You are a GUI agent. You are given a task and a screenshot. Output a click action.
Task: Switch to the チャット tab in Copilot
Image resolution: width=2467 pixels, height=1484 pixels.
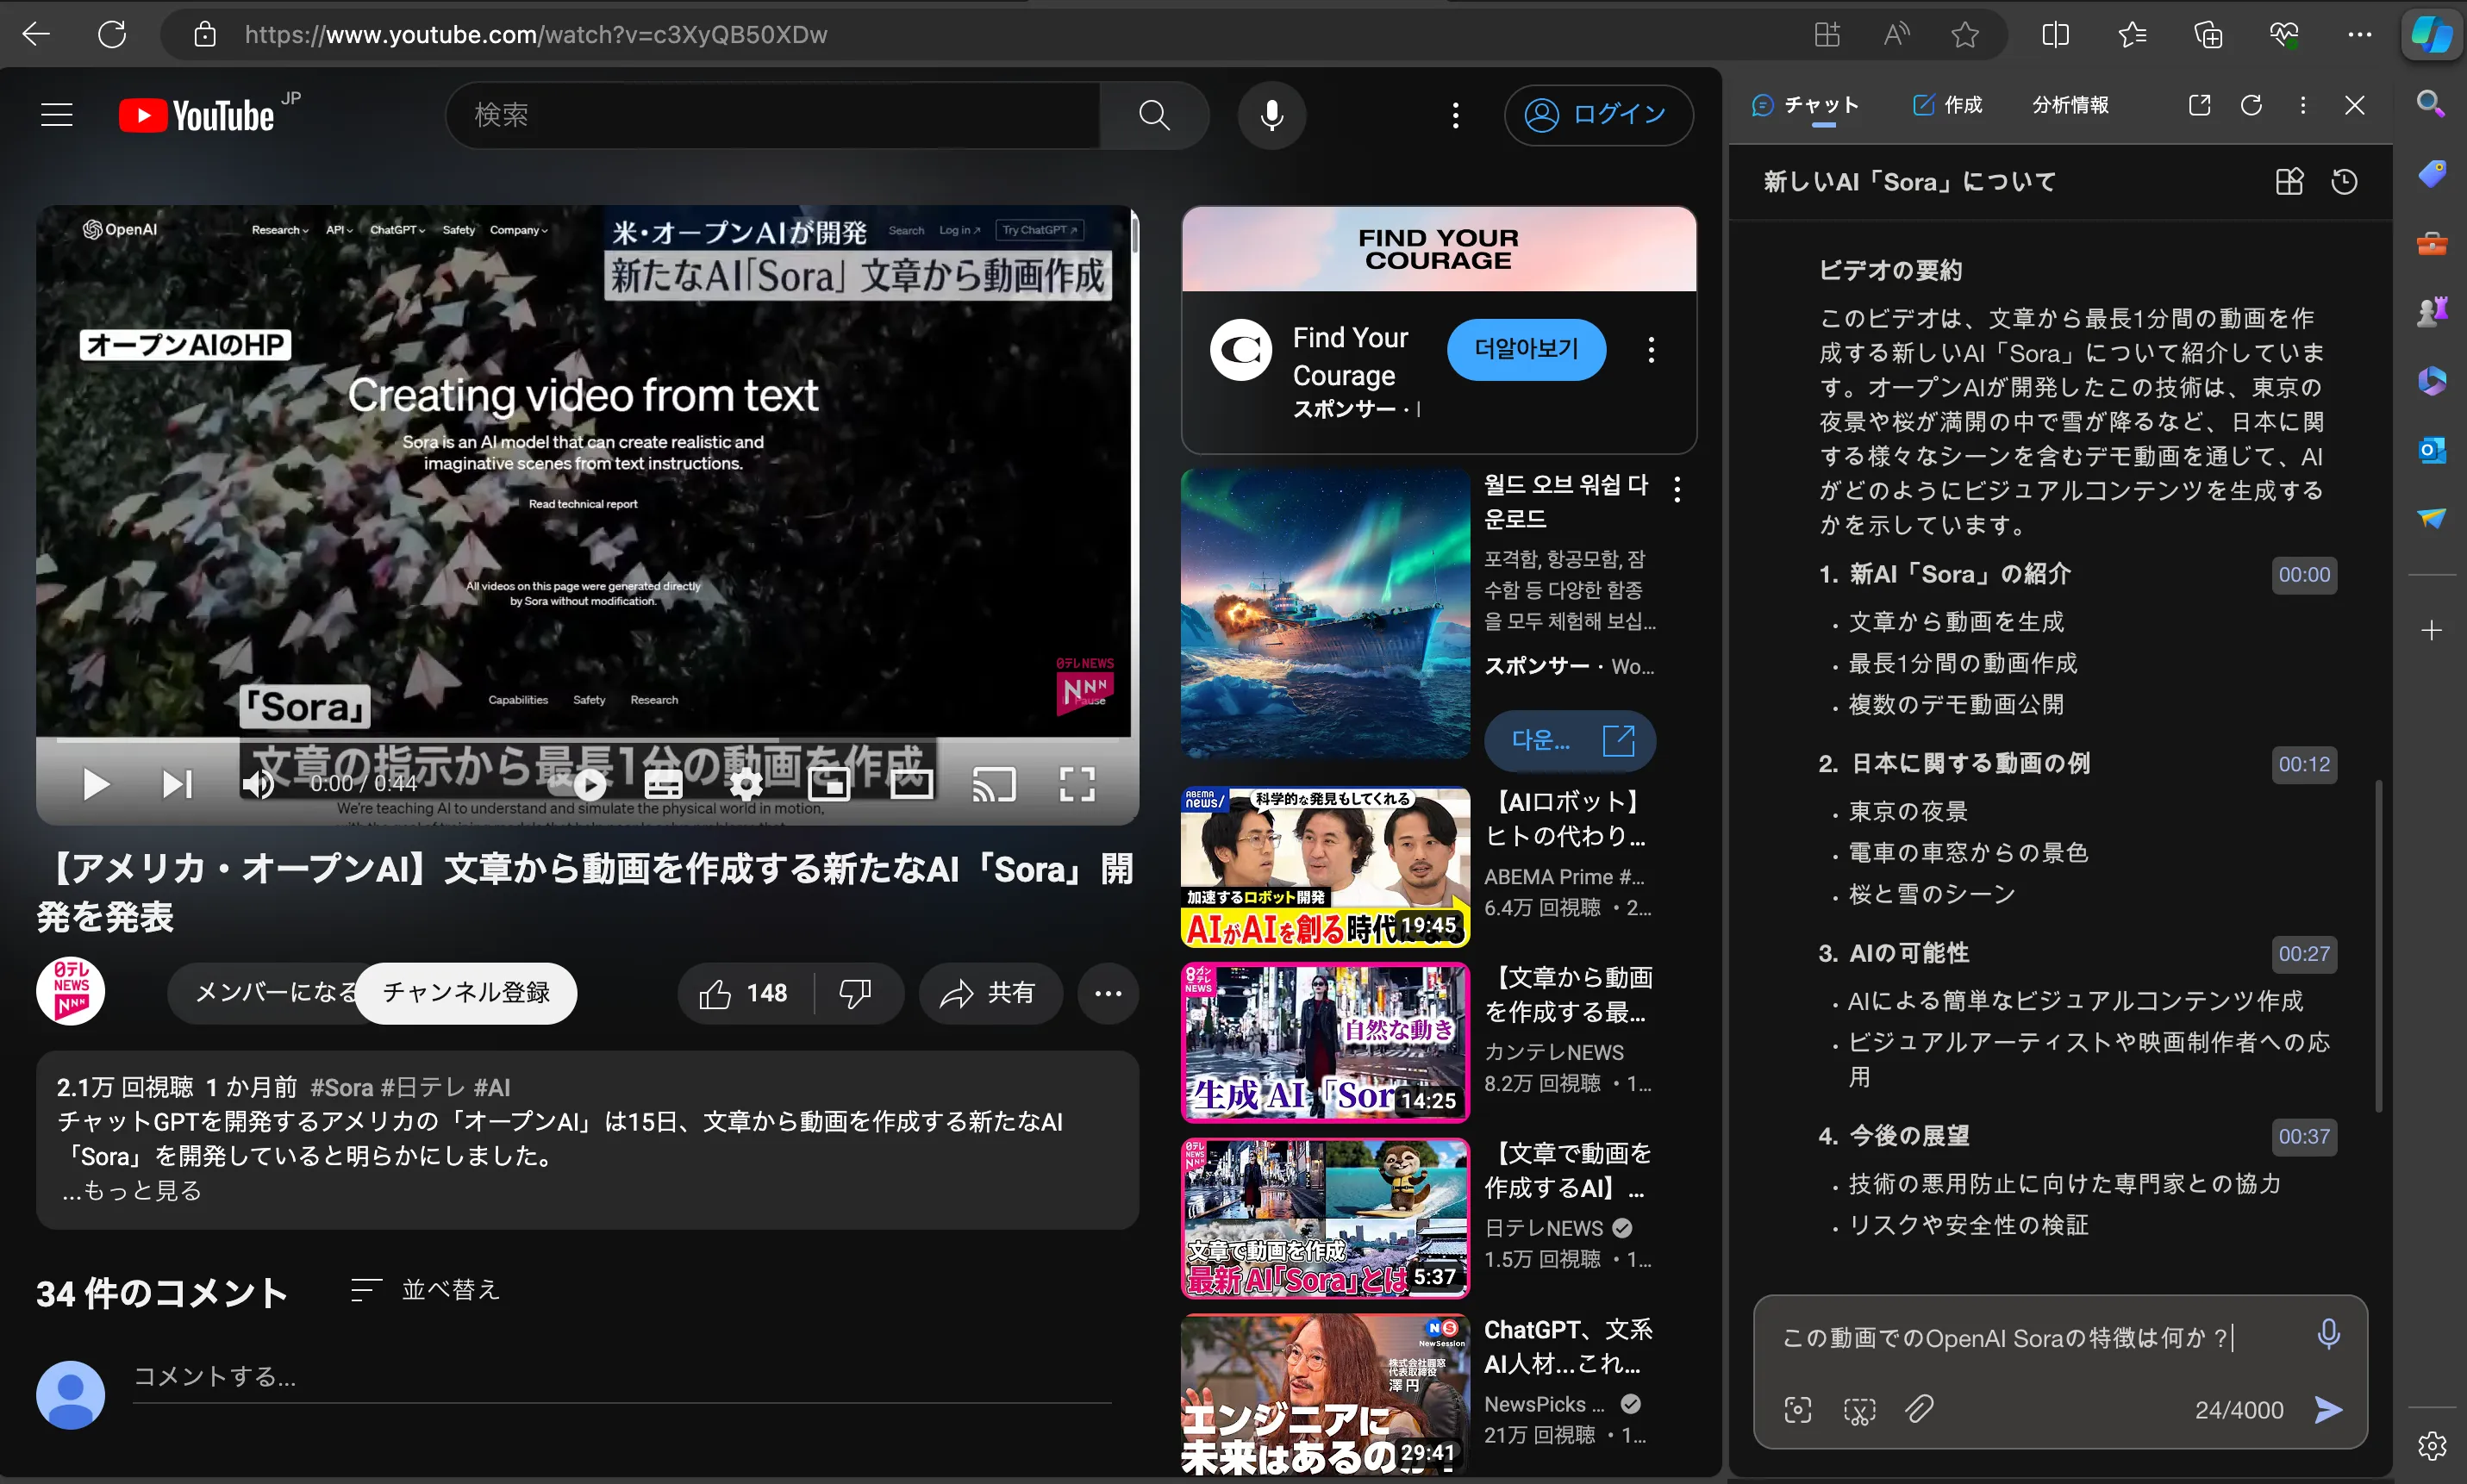[1806, 105]
